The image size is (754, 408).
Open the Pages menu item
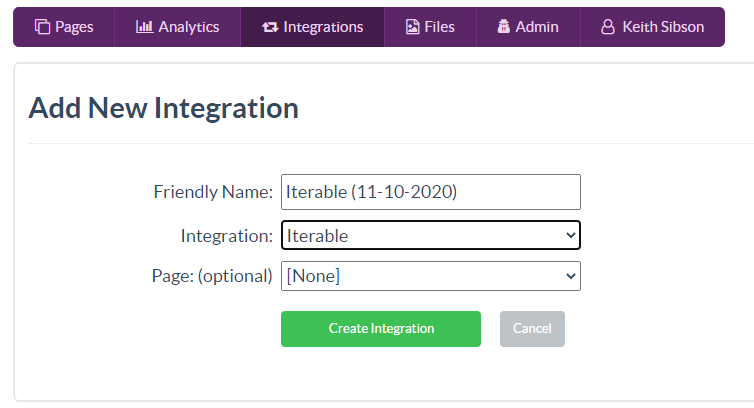point(74,27)
